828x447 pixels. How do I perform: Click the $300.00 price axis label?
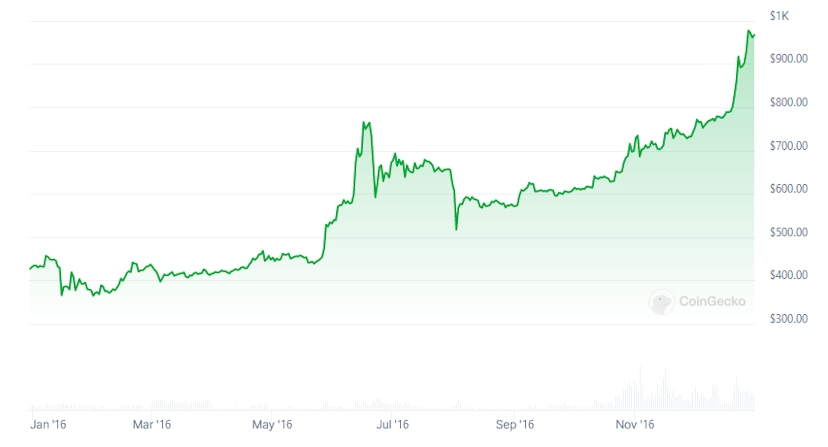787,318
